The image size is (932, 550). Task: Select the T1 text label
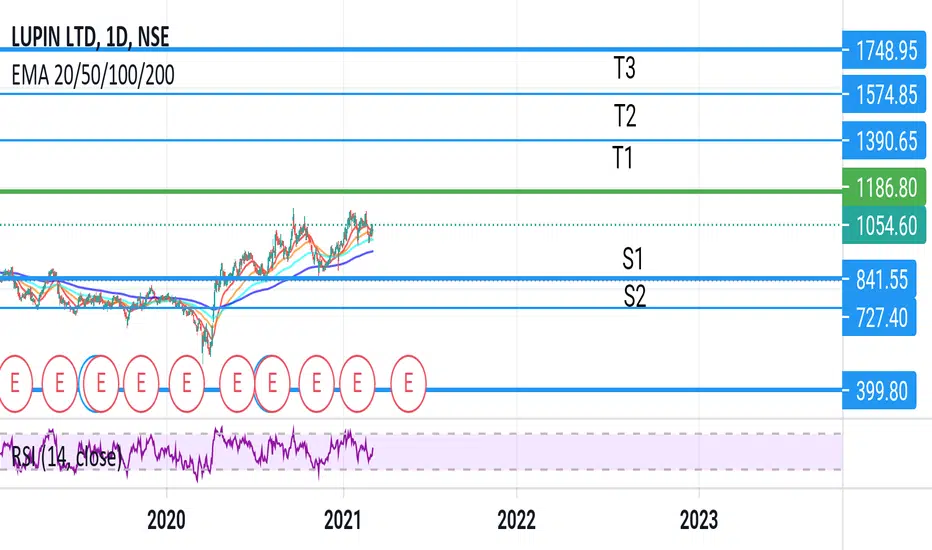point(622,158)
